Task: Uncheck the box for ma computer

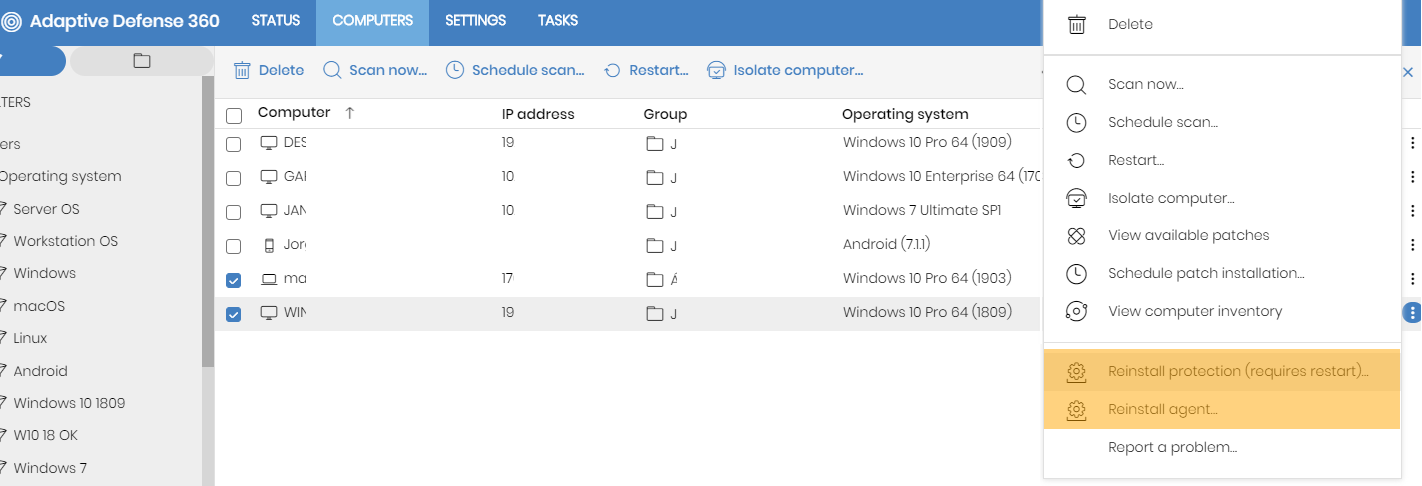Action: pyautogui.click(x=233, y=280)
